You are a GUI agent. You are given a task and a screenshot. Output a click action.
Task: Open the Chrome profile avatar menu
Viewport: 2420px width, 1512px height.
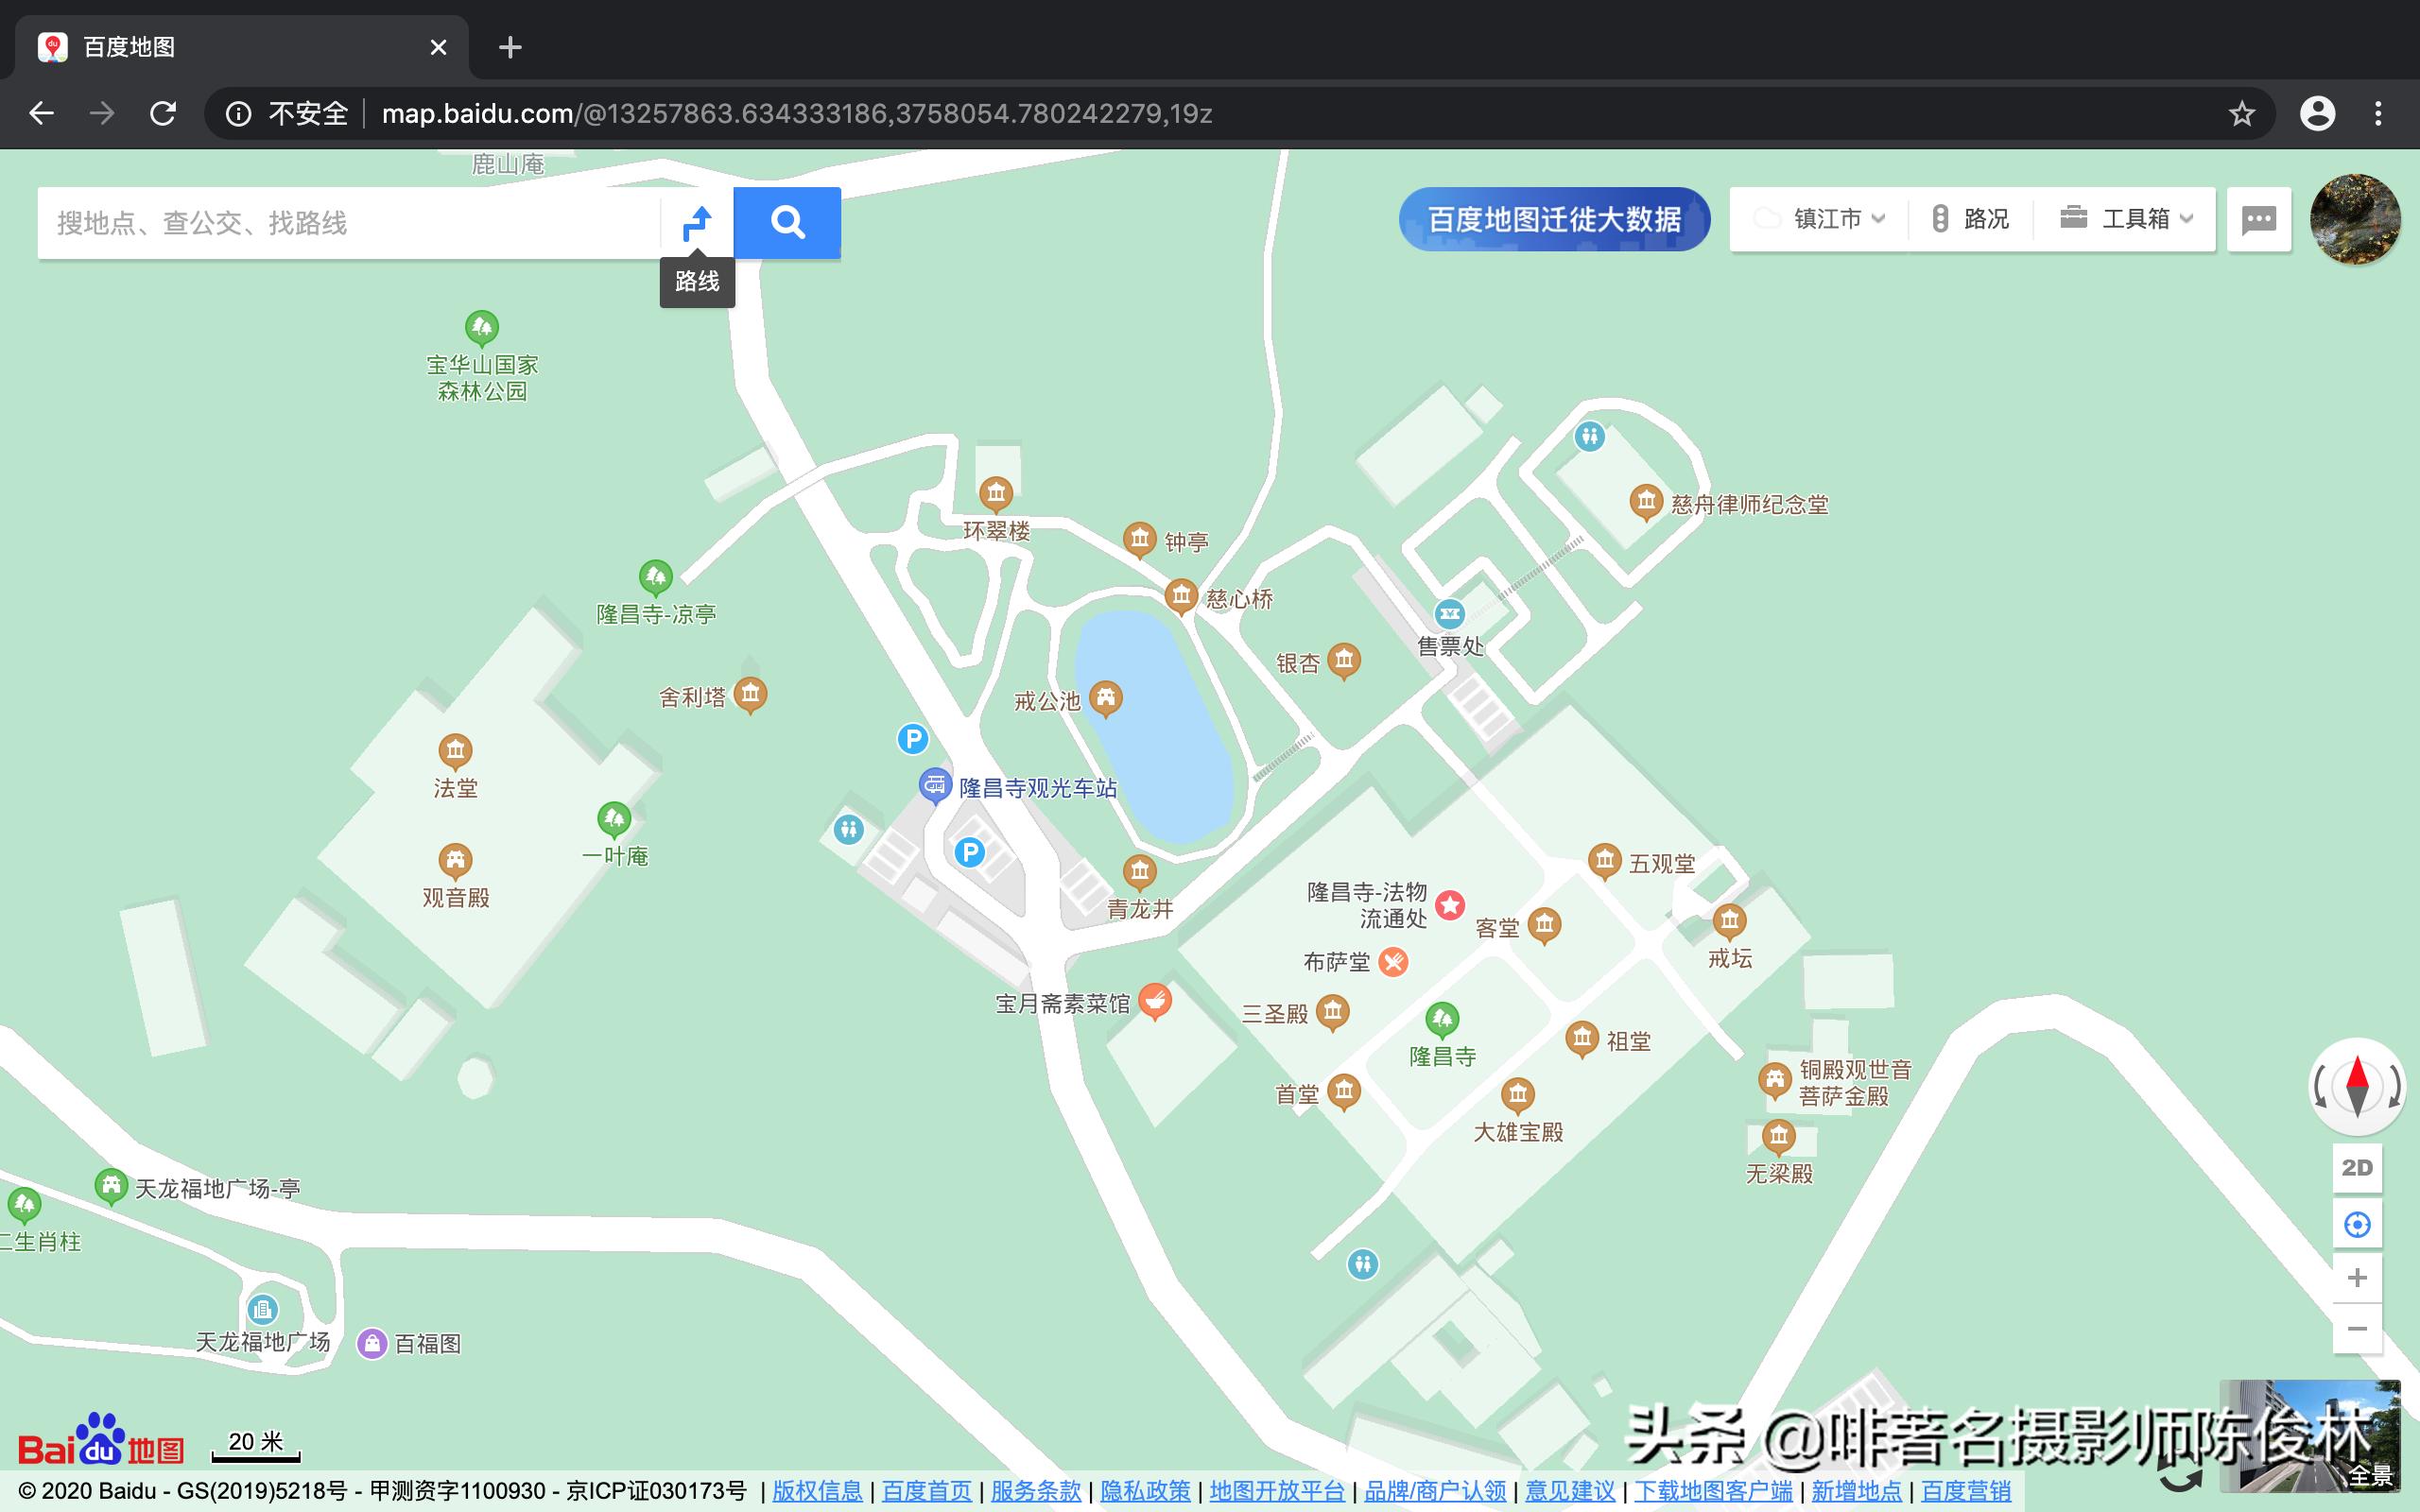(2318, 113)
